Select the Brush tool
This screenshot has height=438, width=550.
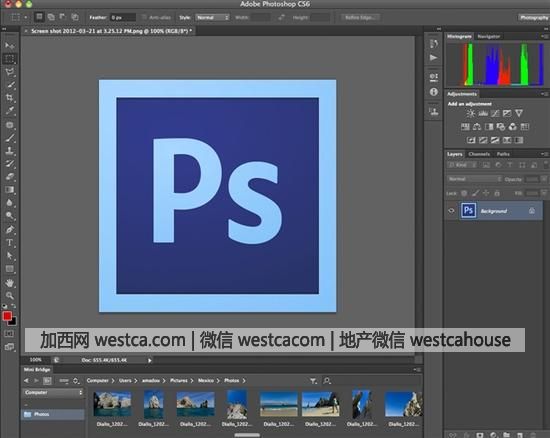9,138
